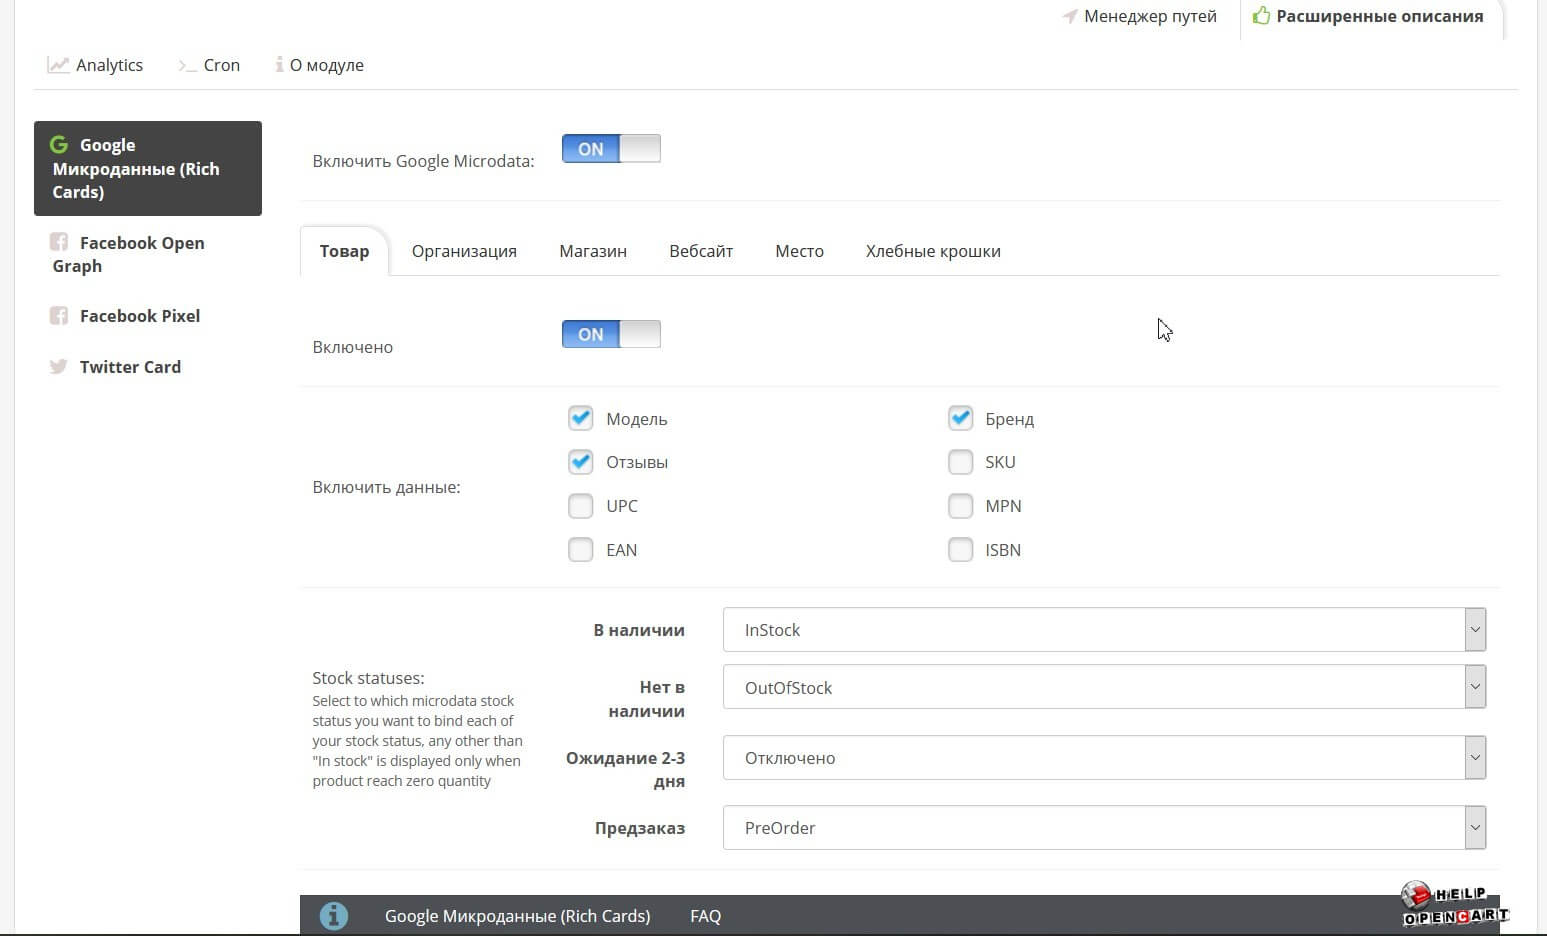Expand the Нет в наличии dropdown

(1103, 688)
